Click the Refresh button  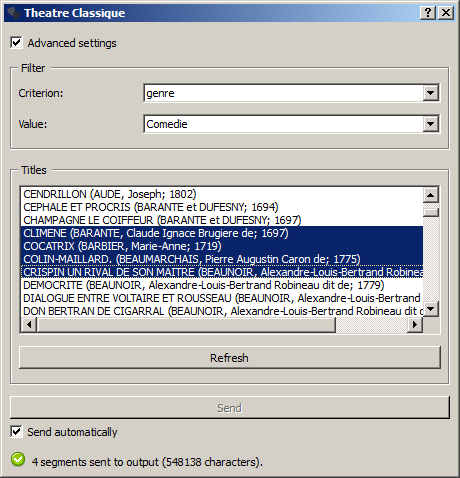pos(230,358)
